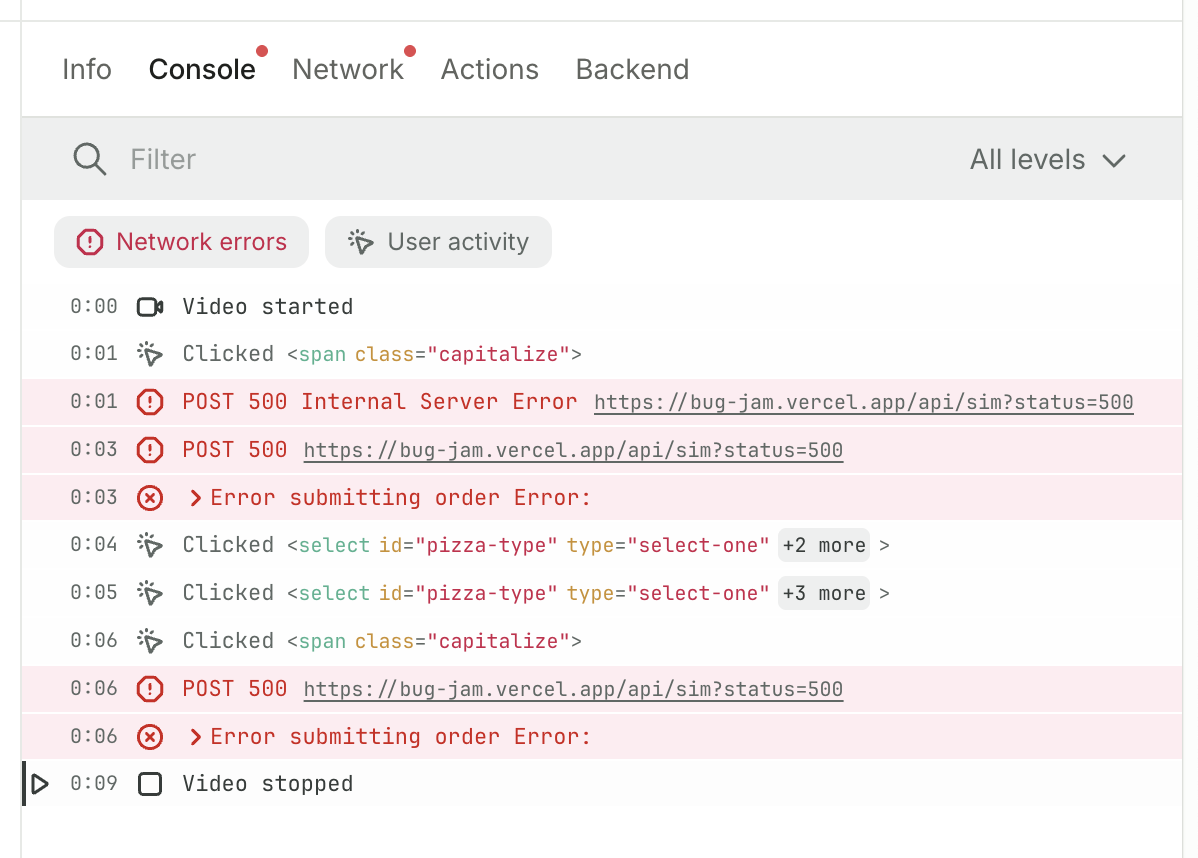Open the Backend tab
This screenshot has width=1198, height=858.
[x=632, y=70]
